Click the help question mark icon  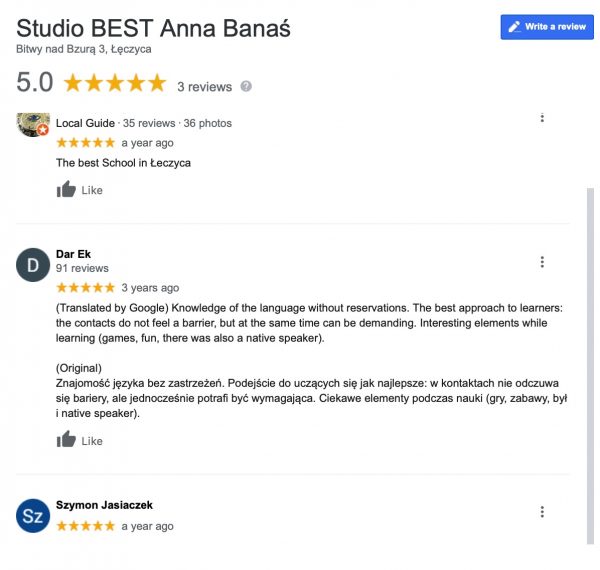(x=246, y=87)
